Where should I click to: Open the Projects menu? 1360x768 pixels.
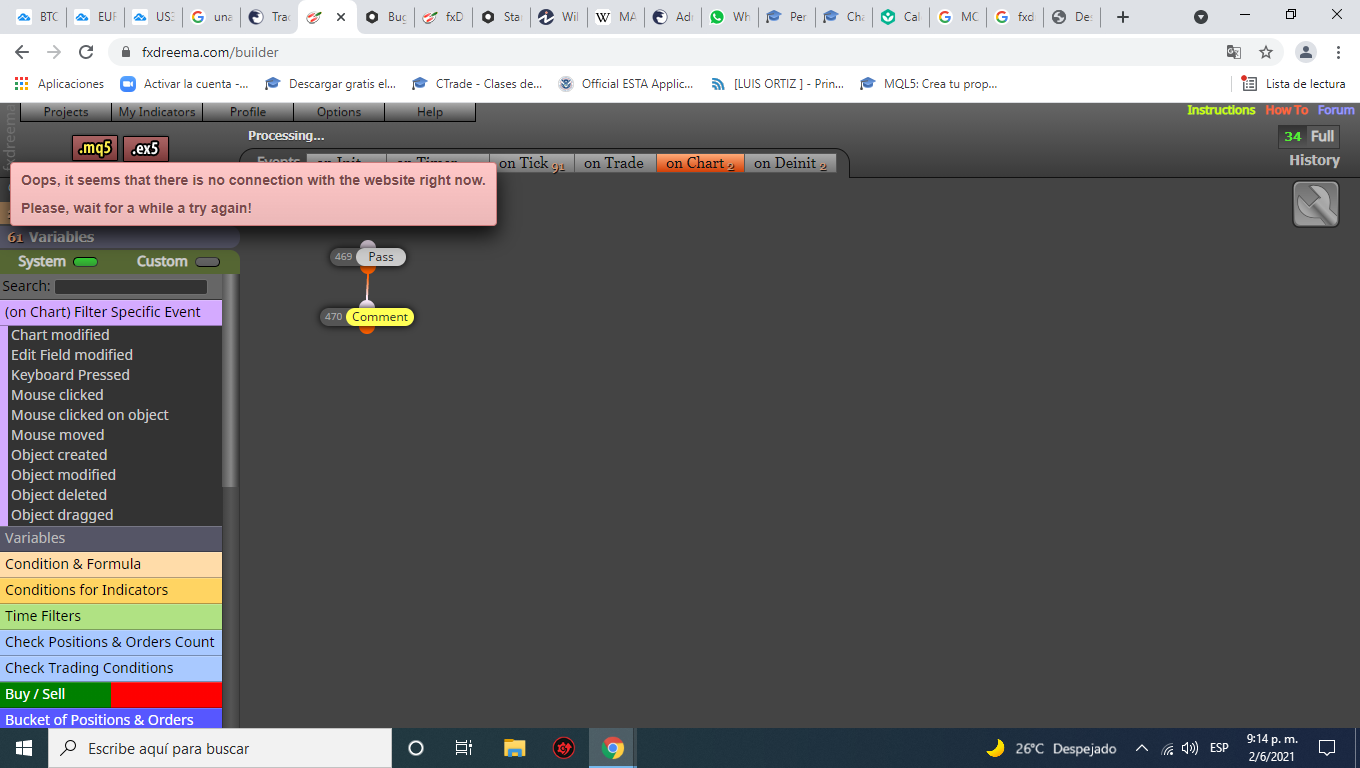(66, 112)
